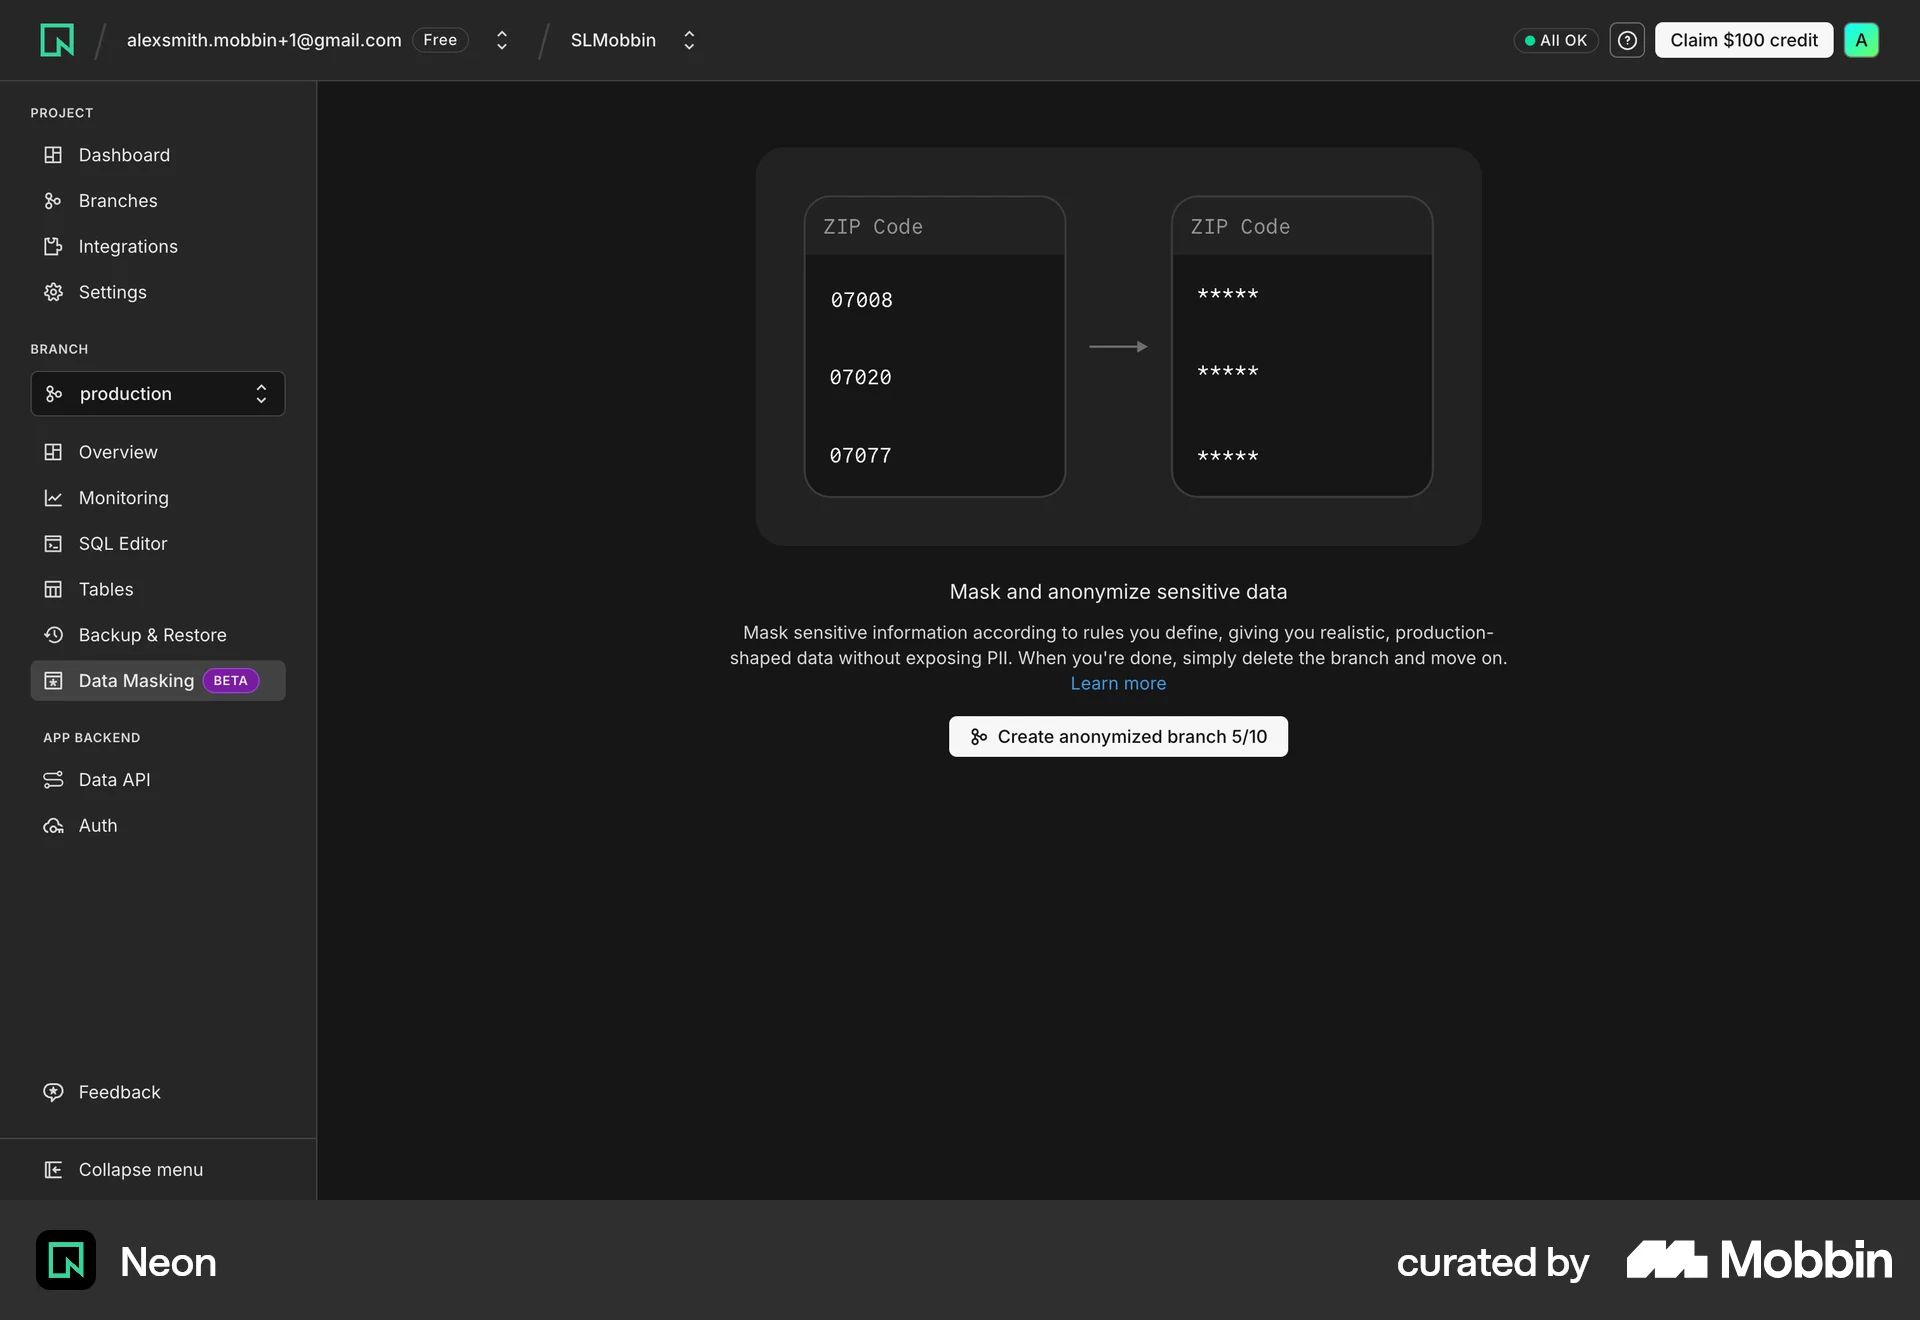This screenshot has width=1920, height=1320.
Task: Click 'Mask and anonymize sensitive data' heading
Action: pos(1118,592)
